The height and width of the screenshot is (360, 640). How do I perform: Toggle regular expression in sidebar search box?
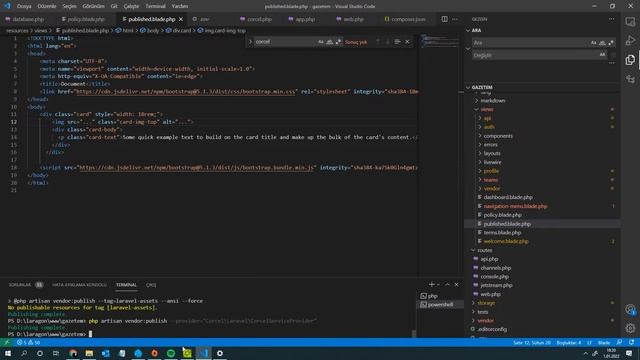[x=611, y=42]
